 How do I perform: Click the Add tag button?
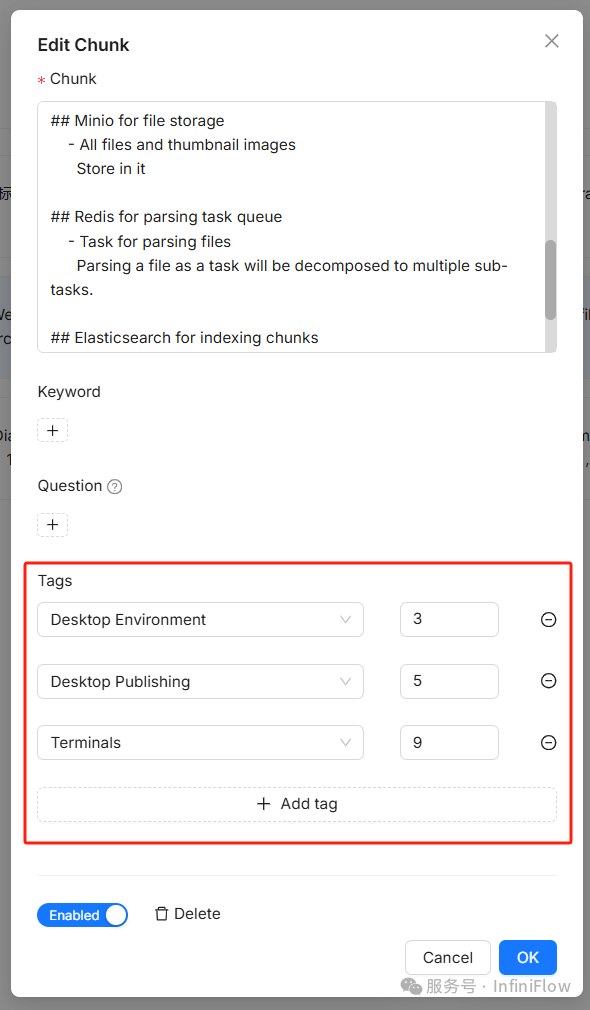click(x=297, y=804)
